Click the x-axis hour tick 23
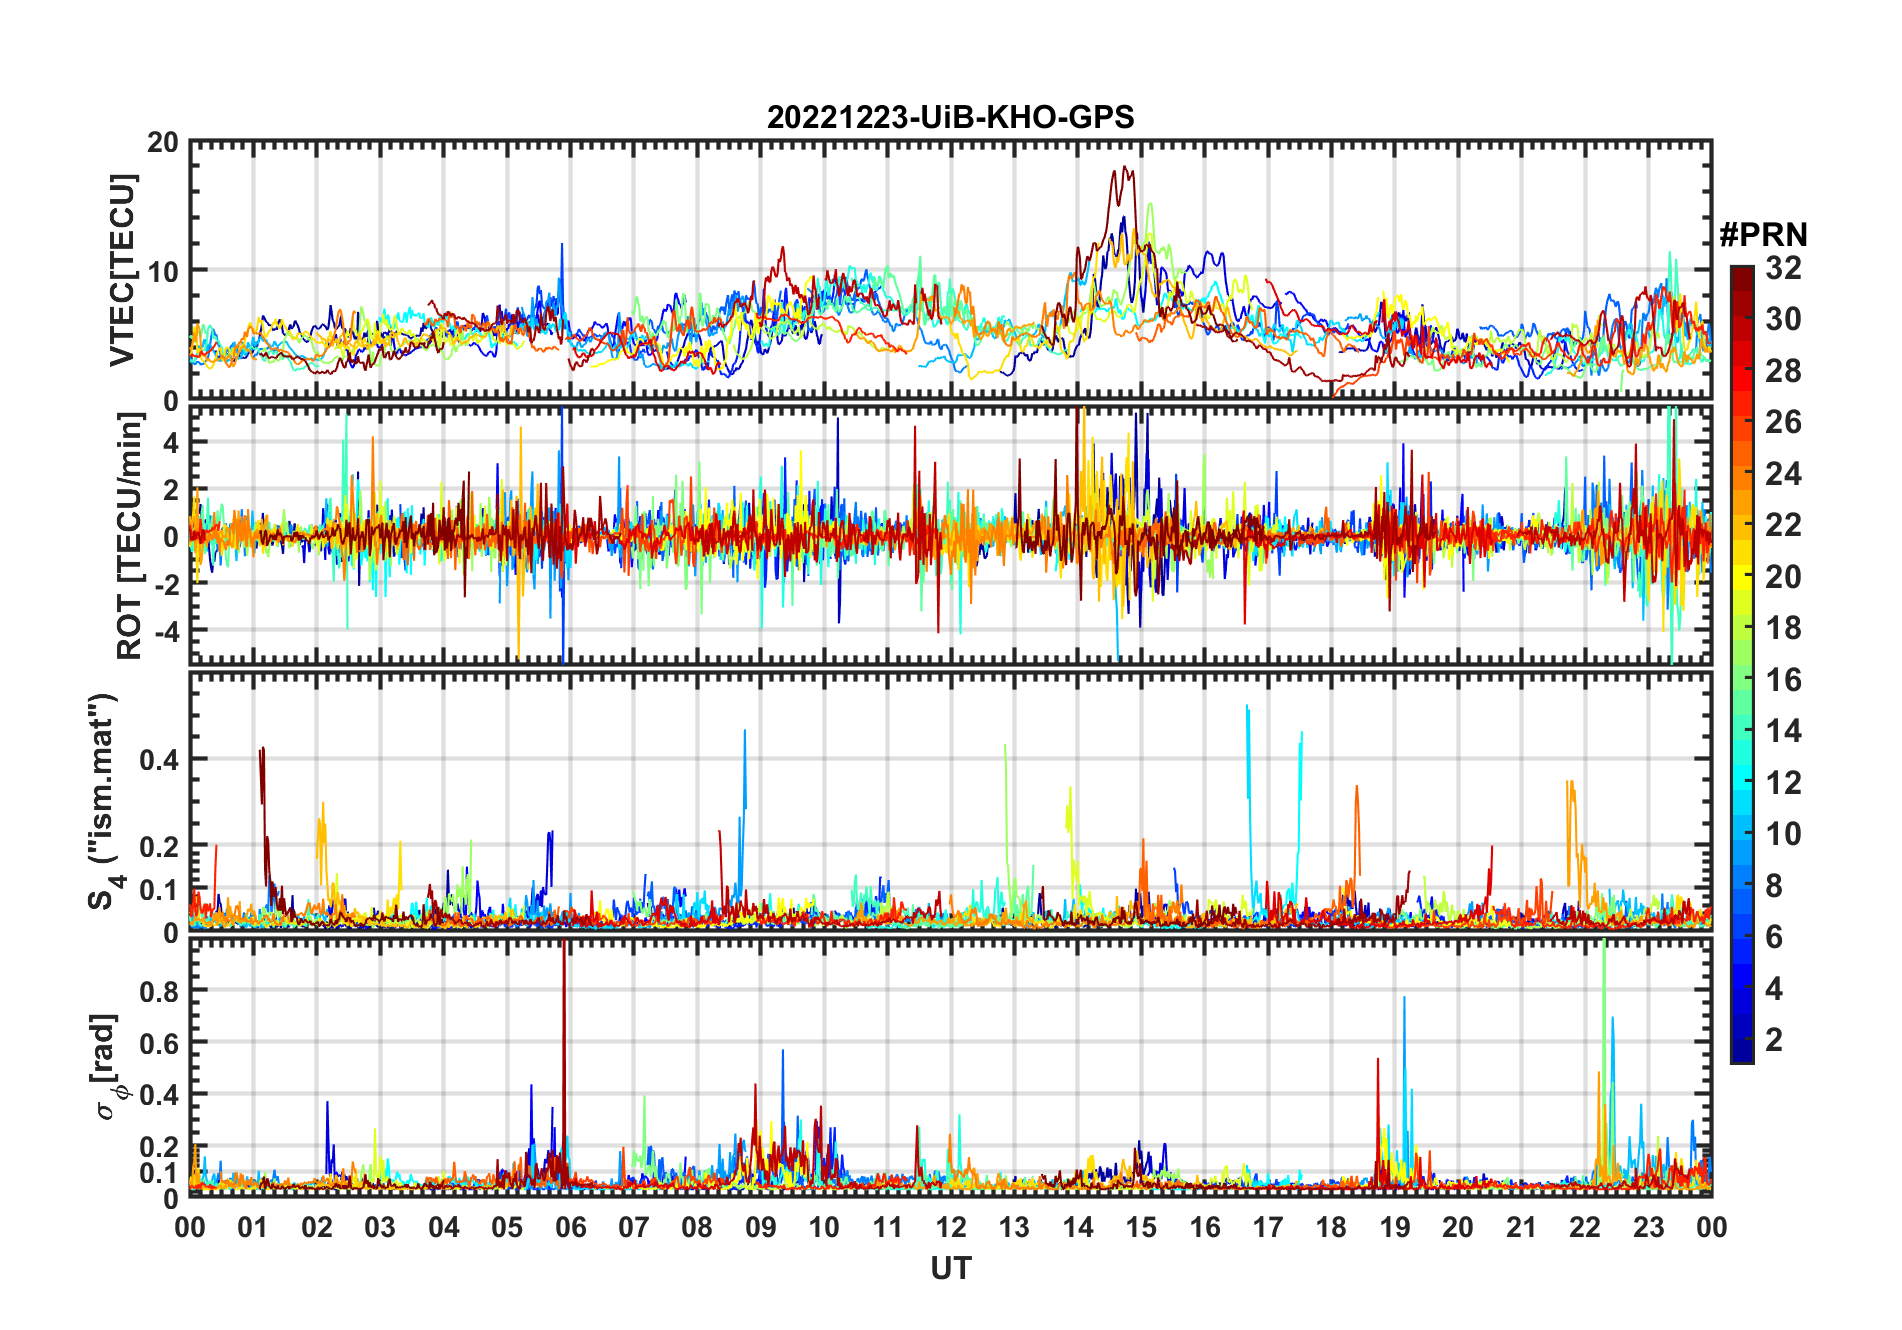The height and width of the screenshot is (1330, 1902). coord(1649,1227)
